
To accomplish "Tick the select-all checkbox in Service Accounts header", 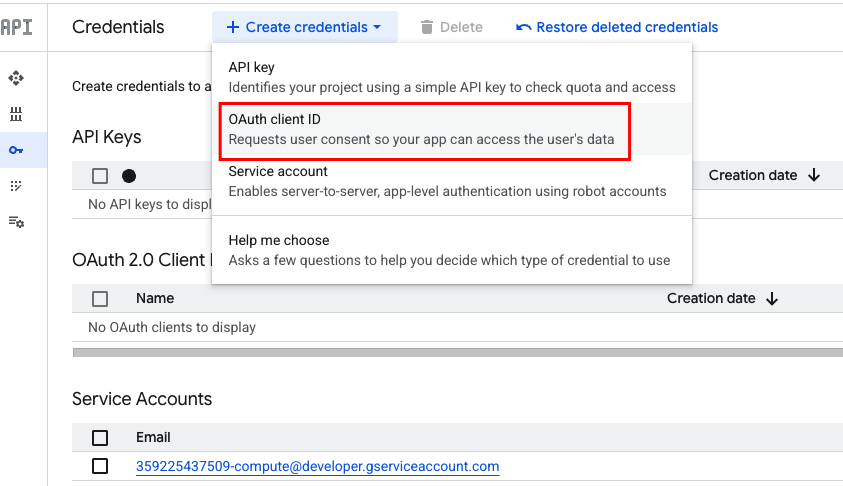I will click(x=100, y=437).
